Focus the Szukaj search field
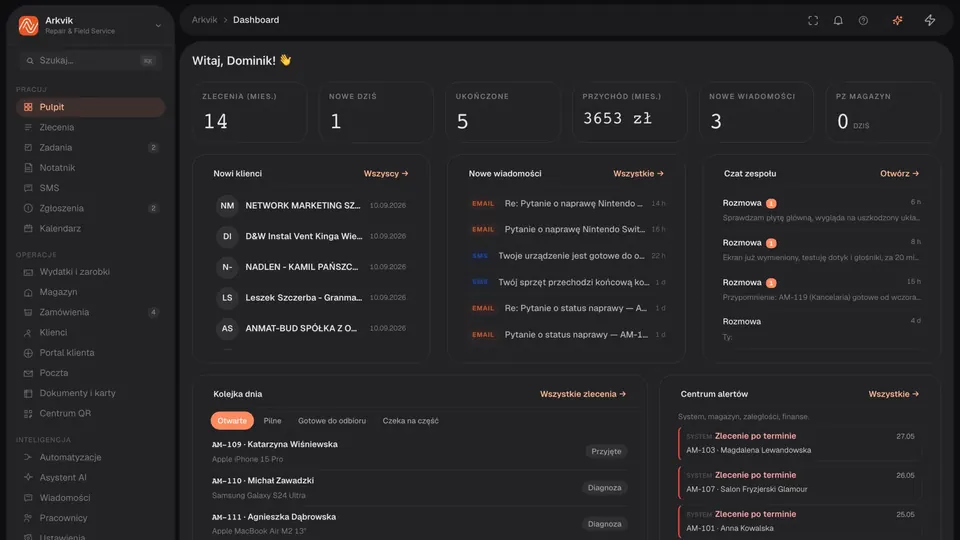Screen dimensions: 960x540 pyautogui.click(x=89, y=61)
